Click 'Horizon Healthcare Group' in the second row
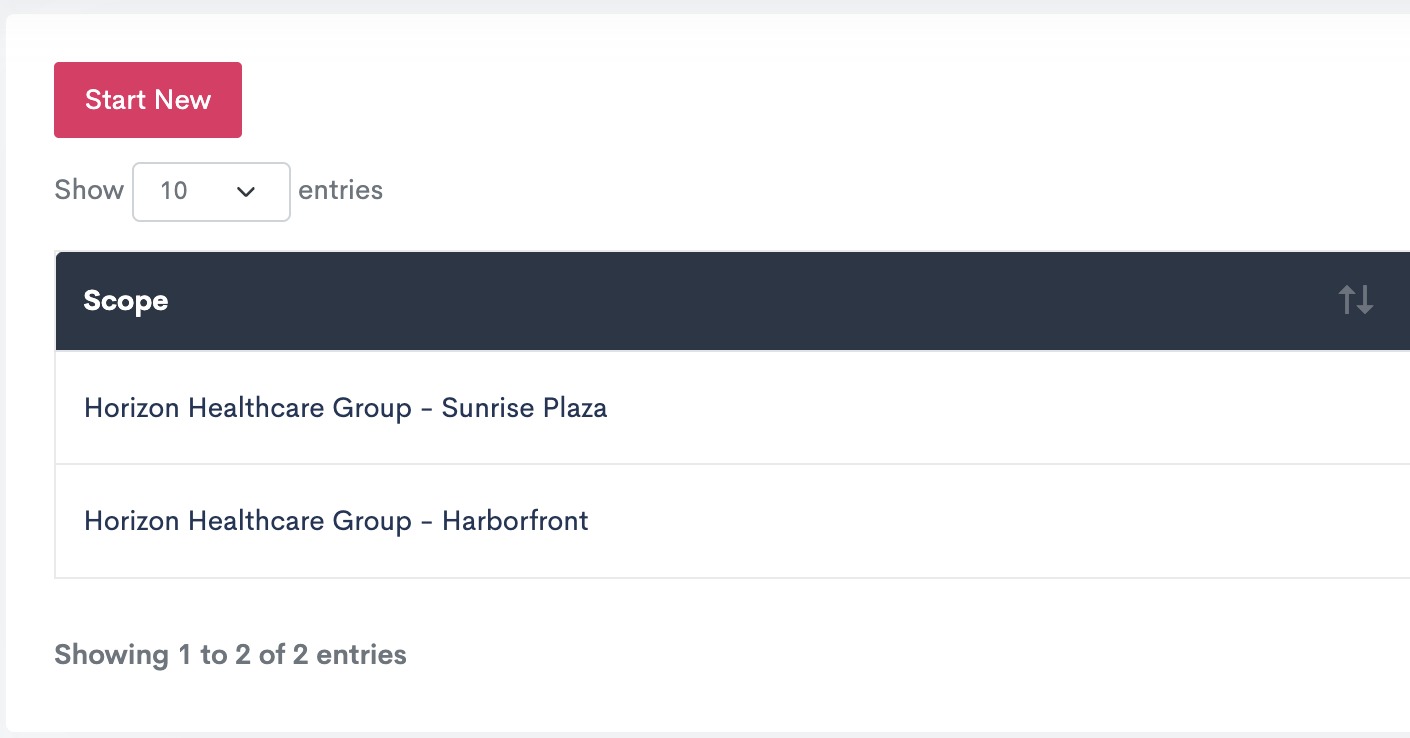Image resolution: width=1410 pixels, height=738 pixels. click(x=248, y=521)
